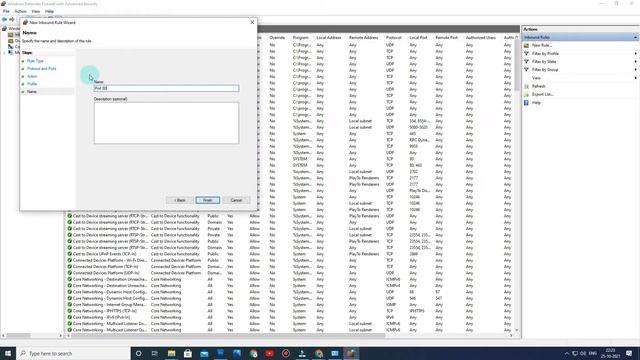This screenshot has width=640, height=360.
Task: Go to Rule Type wizard step
Action: click(35, 61)
